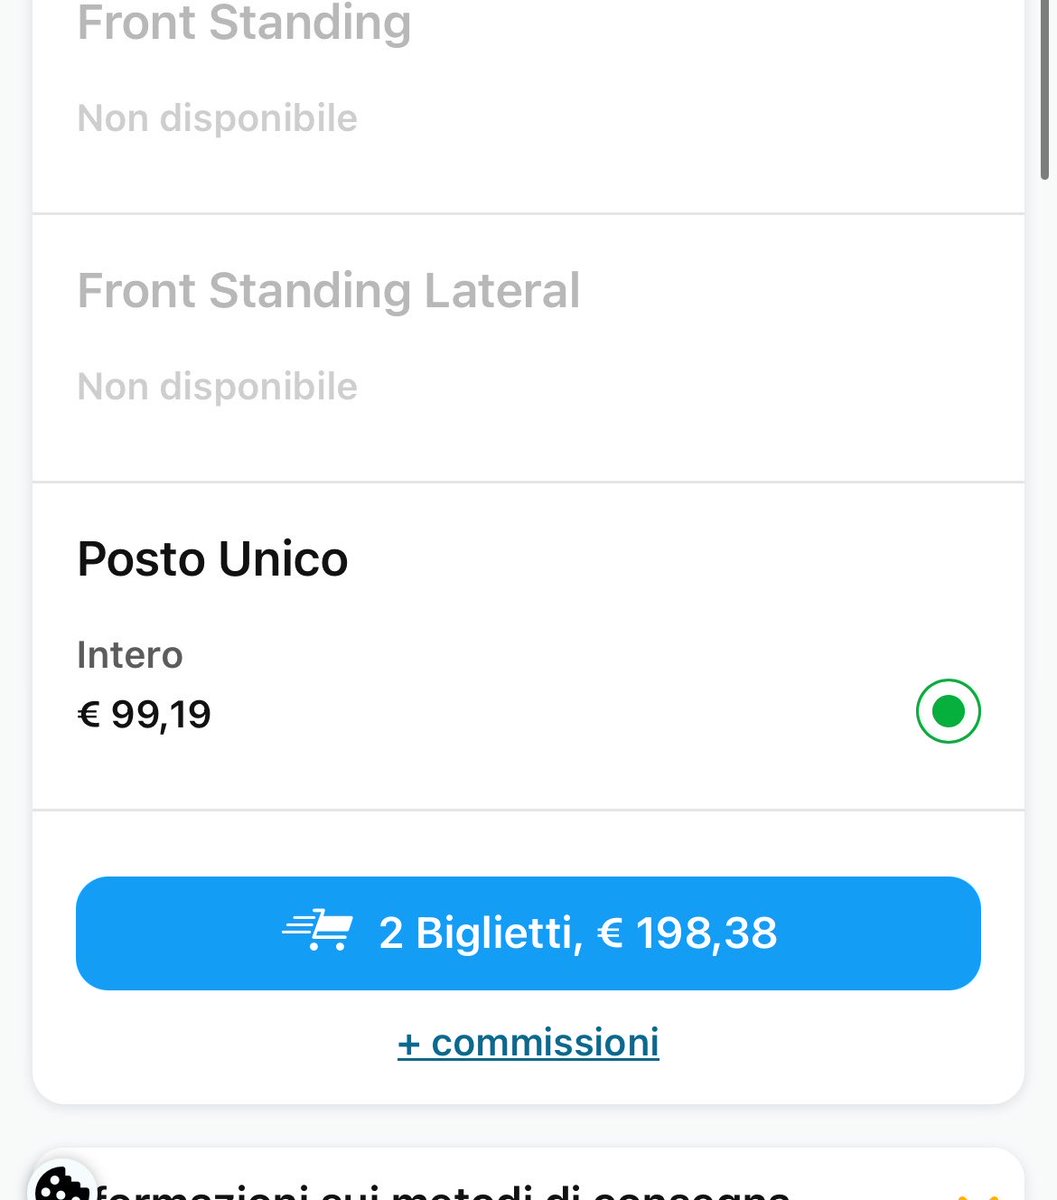The image size is (1057, 1200).
Task: Click Non disponibile under Front Standing Lateral
Action: click(217, 386)
